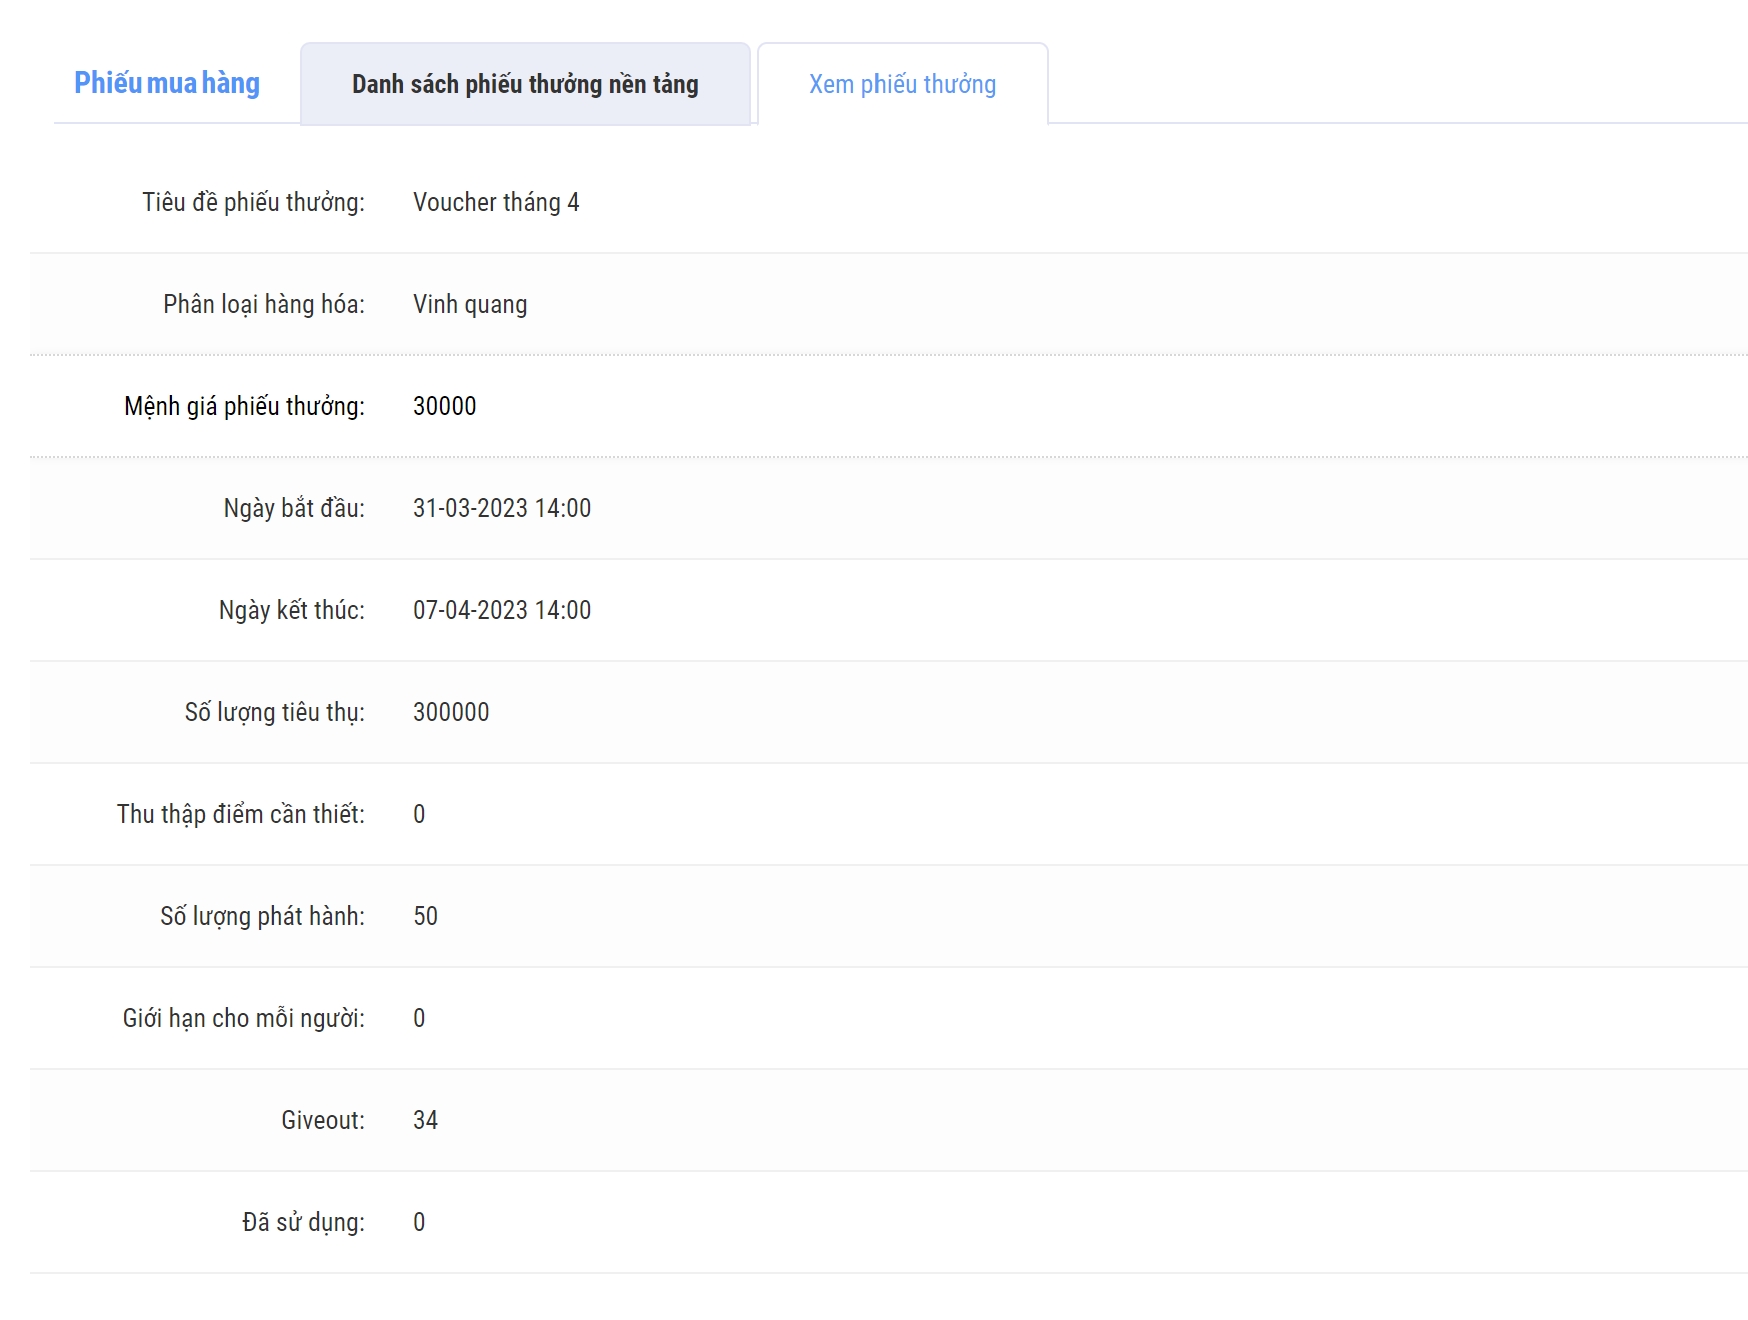Click the Ngày kết thúc label
1748x1320 pixels.
point(292,610)
